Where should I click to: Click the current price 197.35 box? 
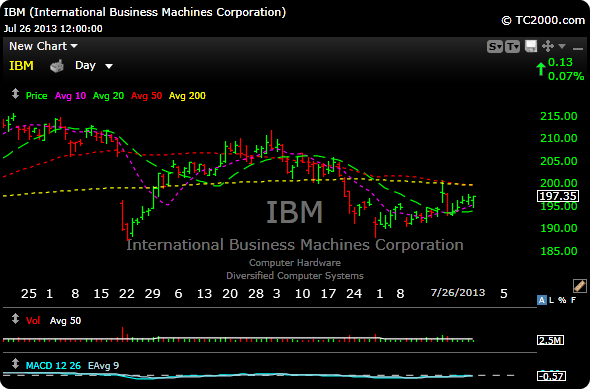point(558,196)
